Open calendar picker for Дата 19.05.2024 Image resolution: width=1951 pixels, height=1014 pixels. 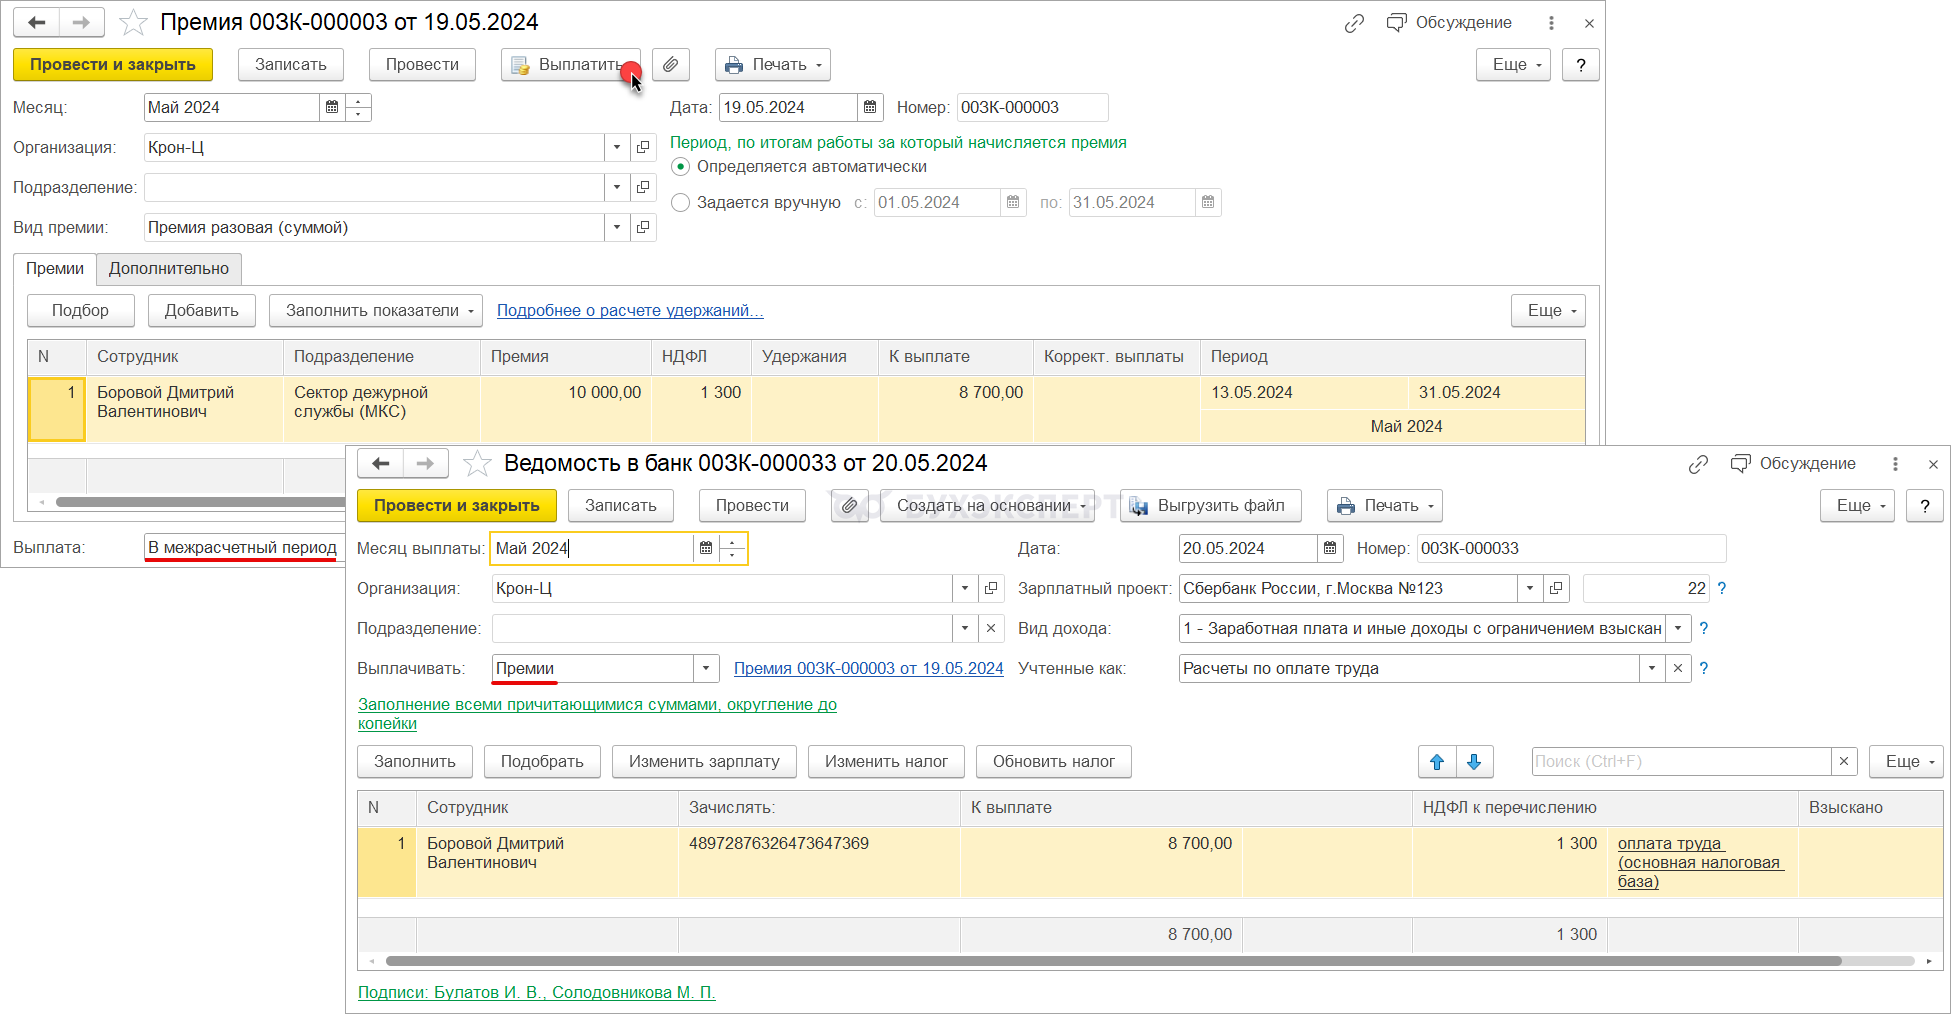point(870,107)
